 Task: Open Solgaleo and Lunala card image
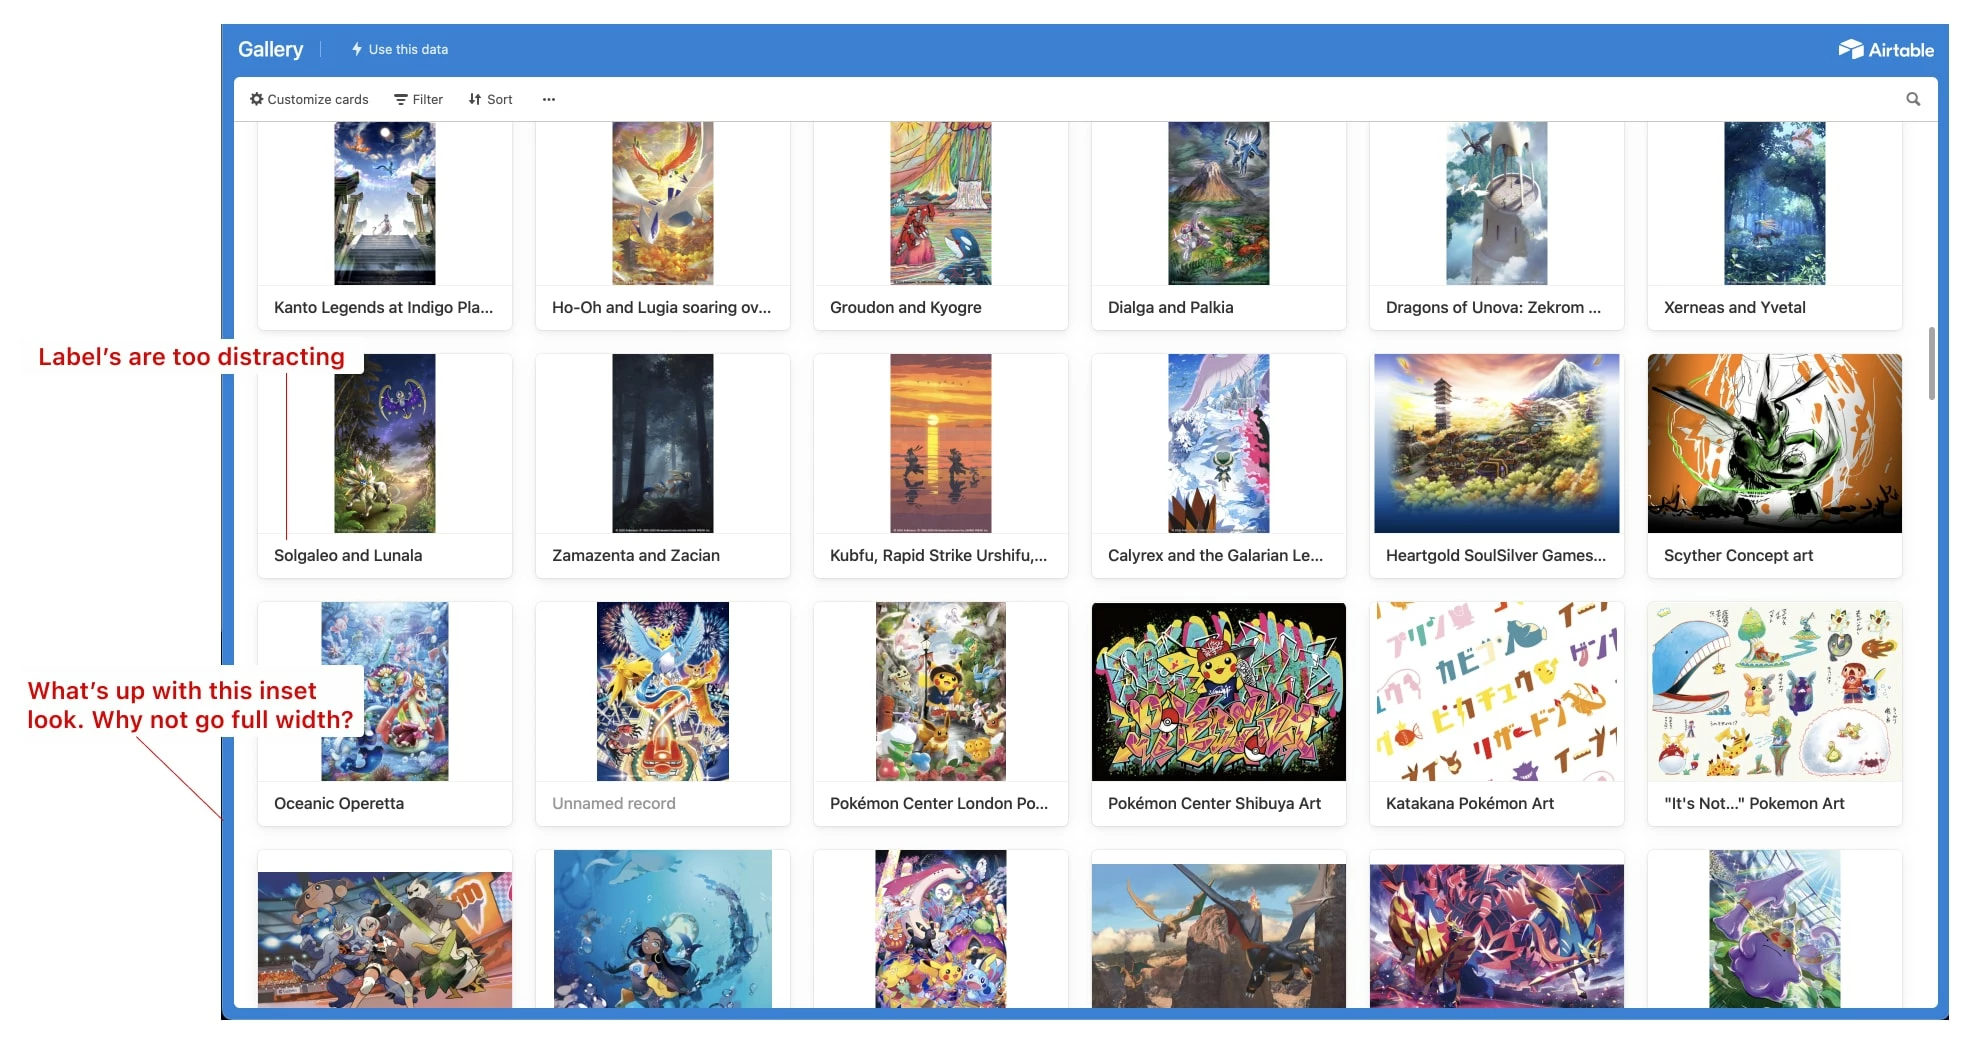(385, 443)
